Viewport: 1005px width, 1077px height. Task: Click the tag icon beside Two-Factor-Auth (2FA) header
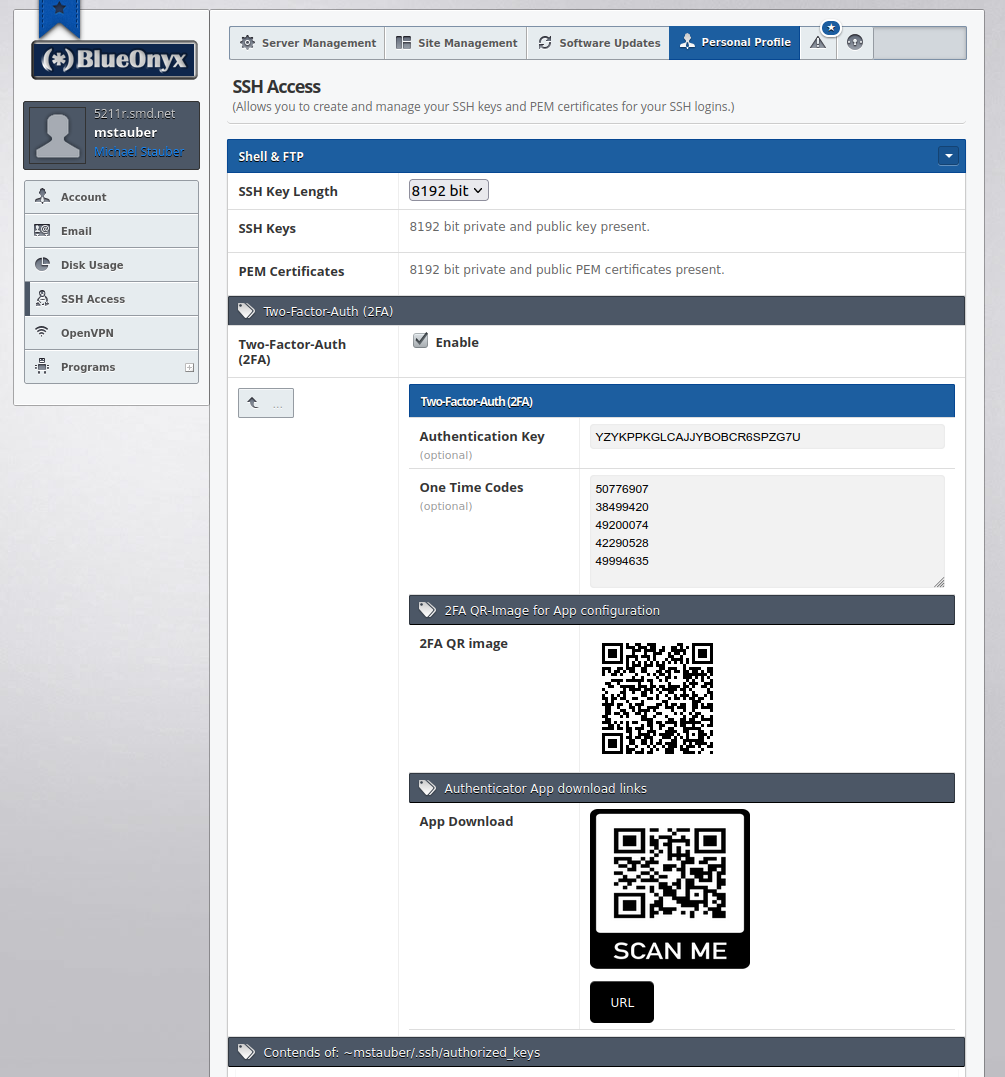246,311
